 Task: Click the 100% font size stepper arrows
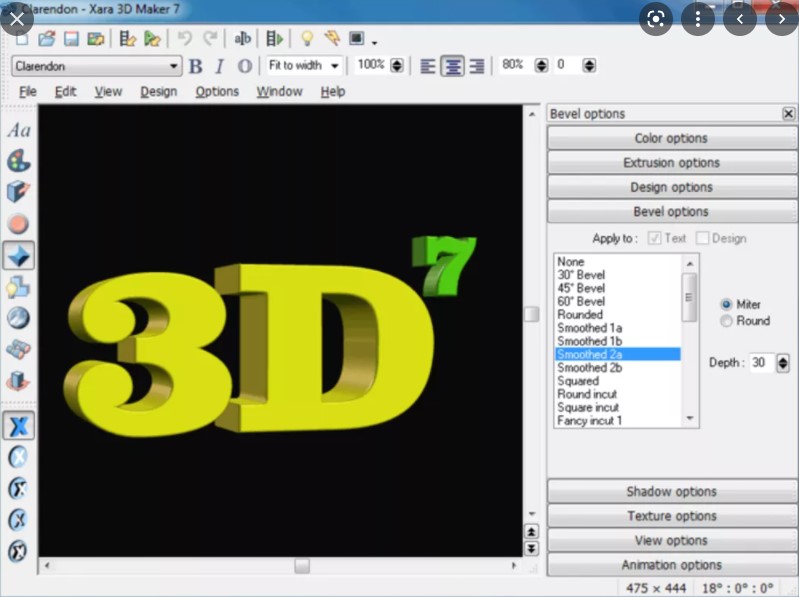397,65
